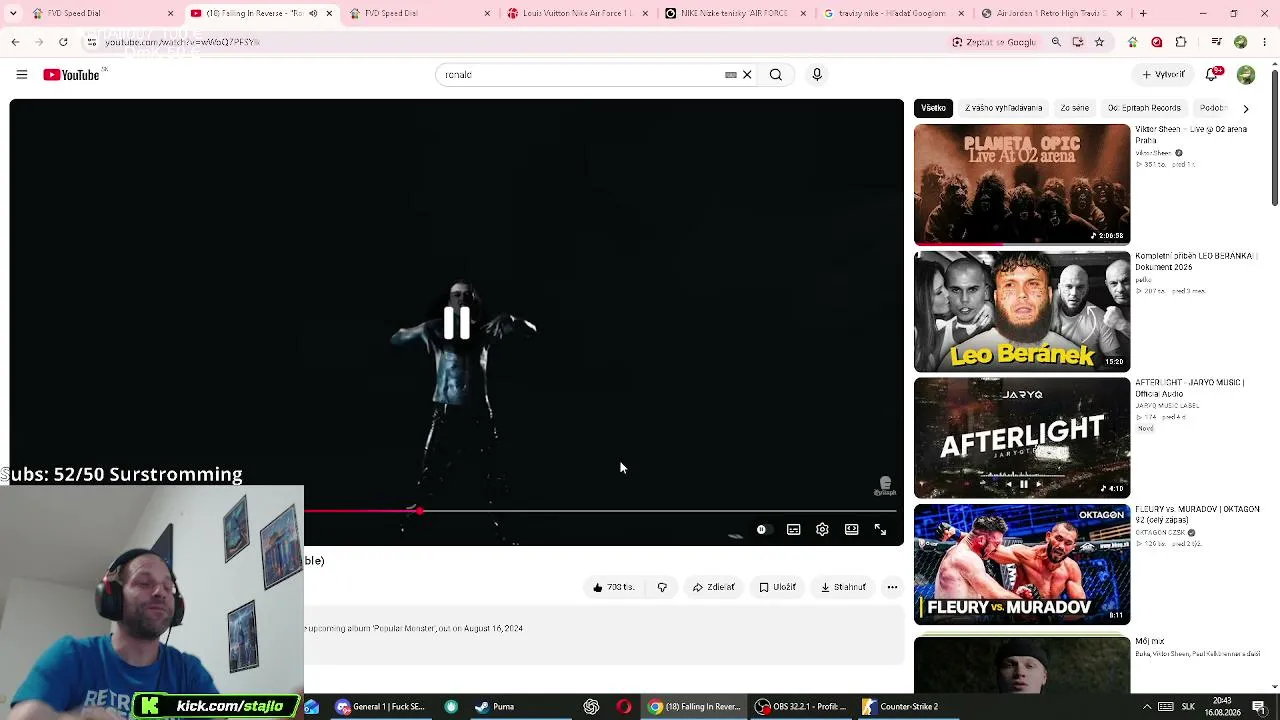The width and height of the screenshot is (1280, 720).
Task: Start voice search with the microphone
Action: [x=817, y=75]
